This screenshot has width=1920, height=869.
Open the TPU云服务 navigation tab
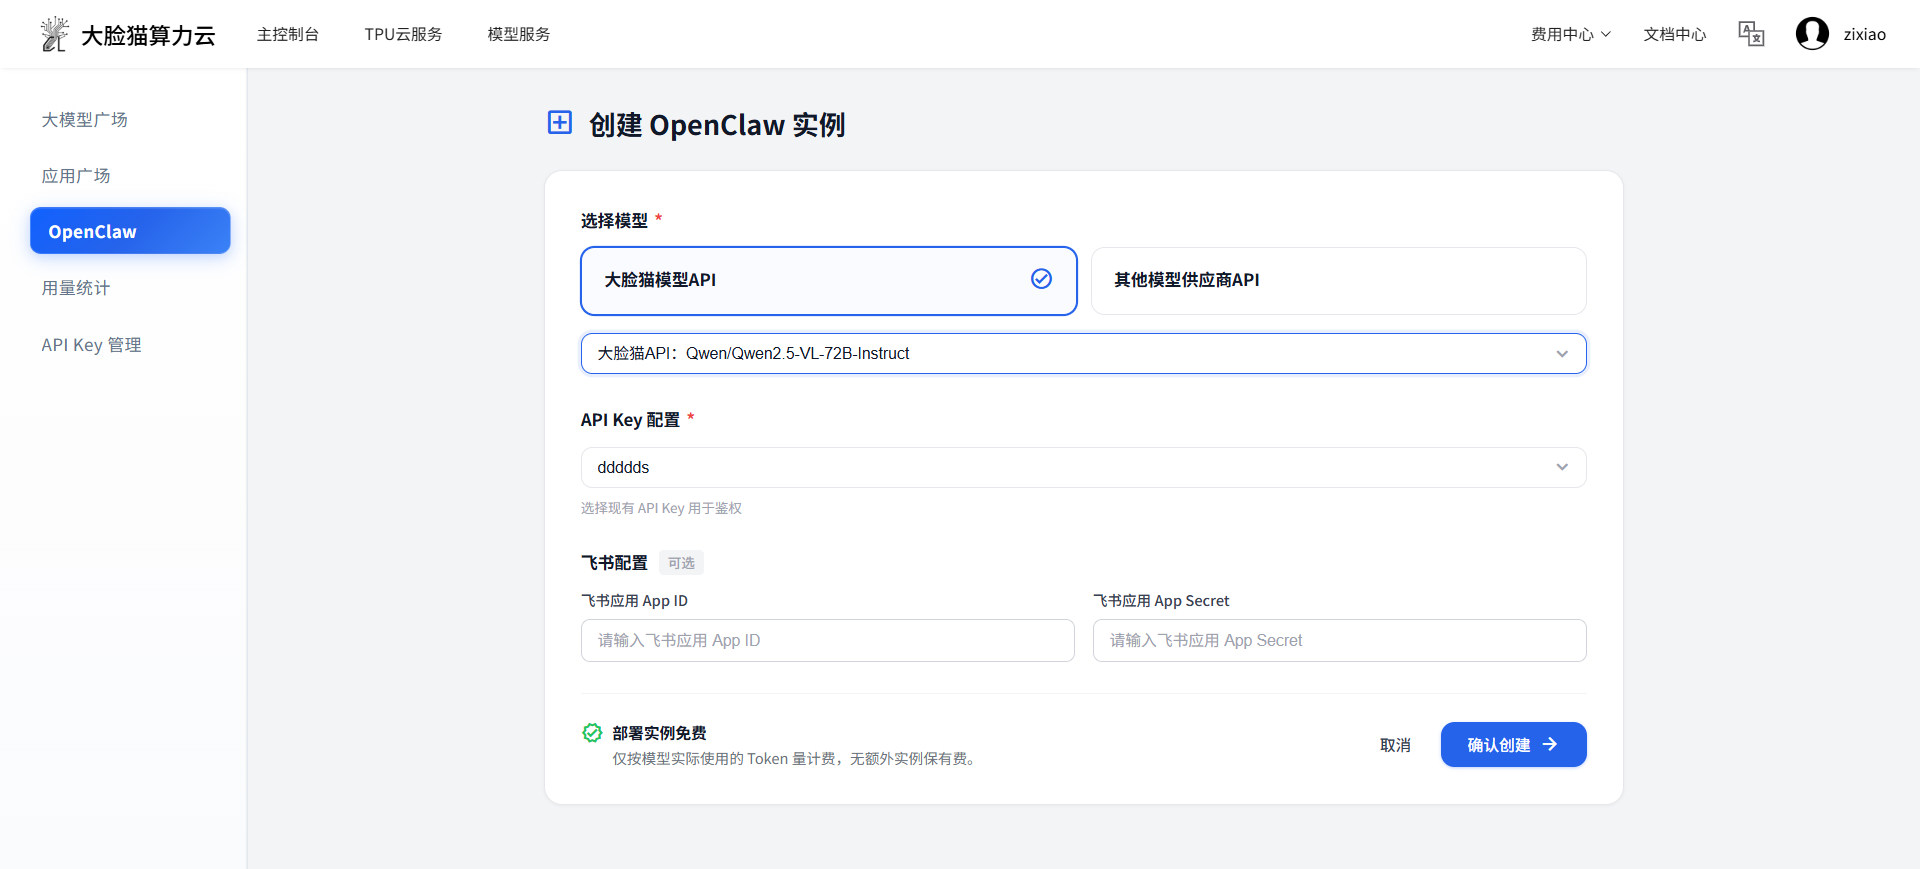pyautogui.click(x=403, y=34)
